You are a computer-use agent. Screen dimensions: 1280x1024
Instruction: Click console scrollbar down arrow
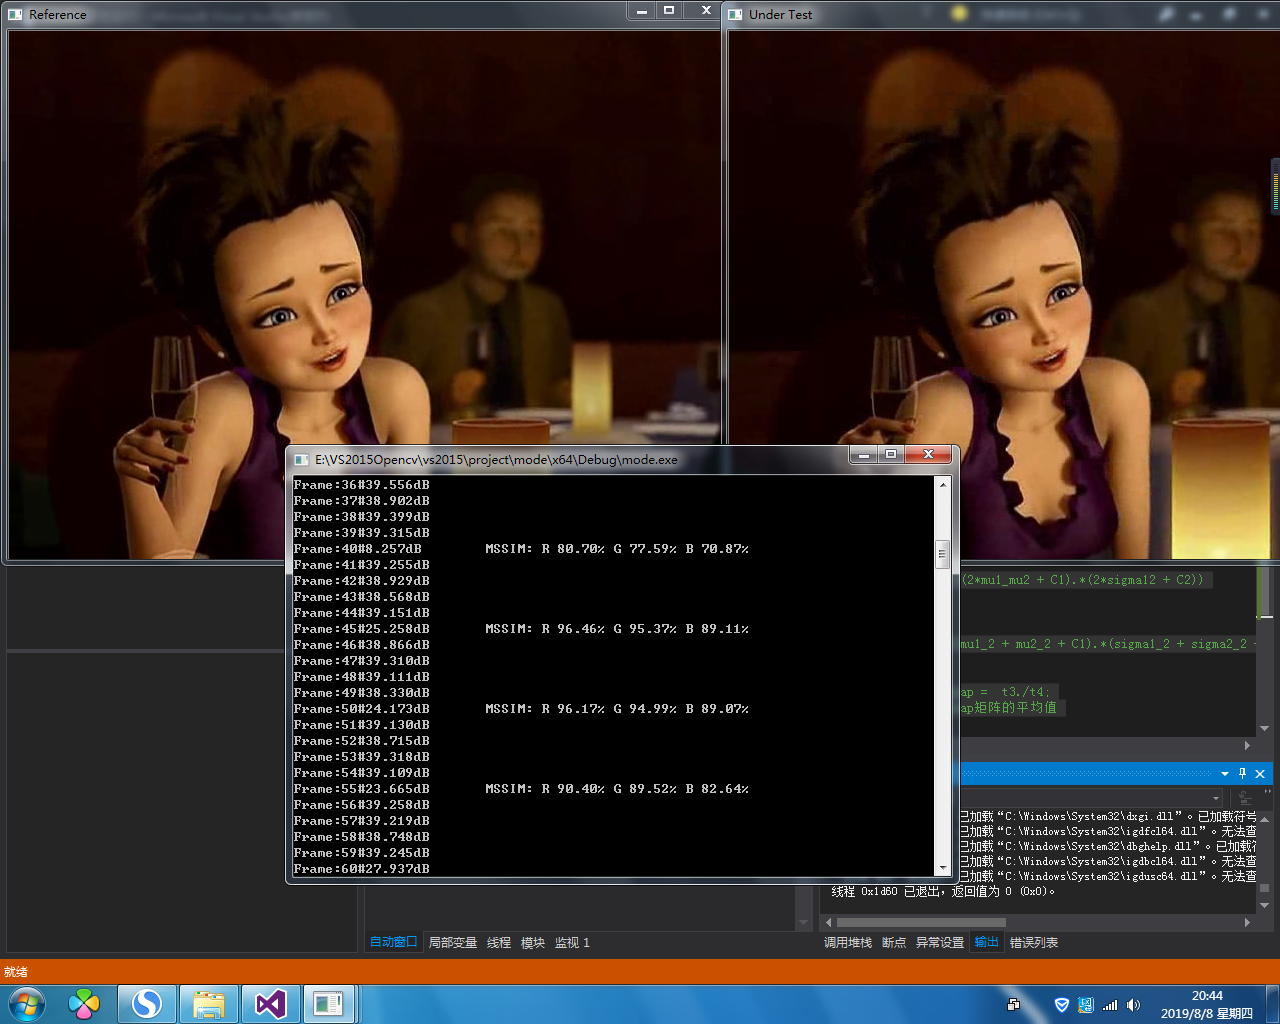pos(942,868)
